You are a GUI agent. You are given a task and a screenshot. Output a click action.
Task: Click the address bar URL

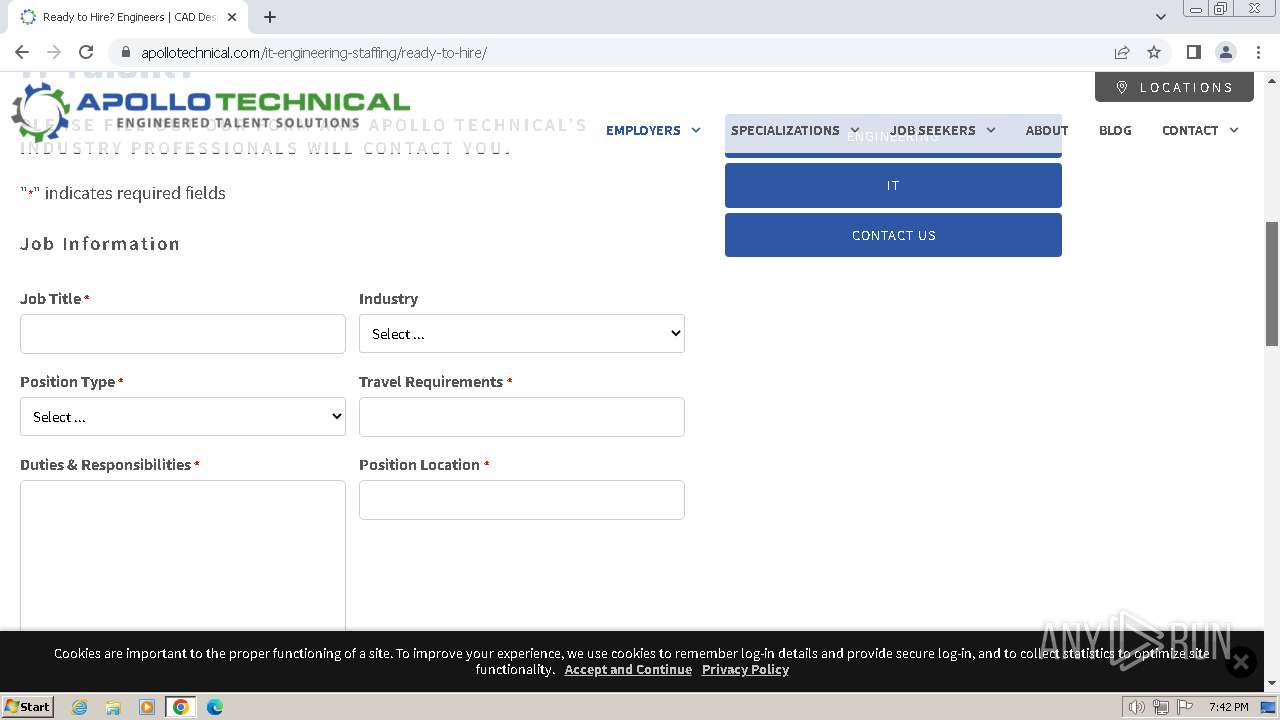(314, 52)
